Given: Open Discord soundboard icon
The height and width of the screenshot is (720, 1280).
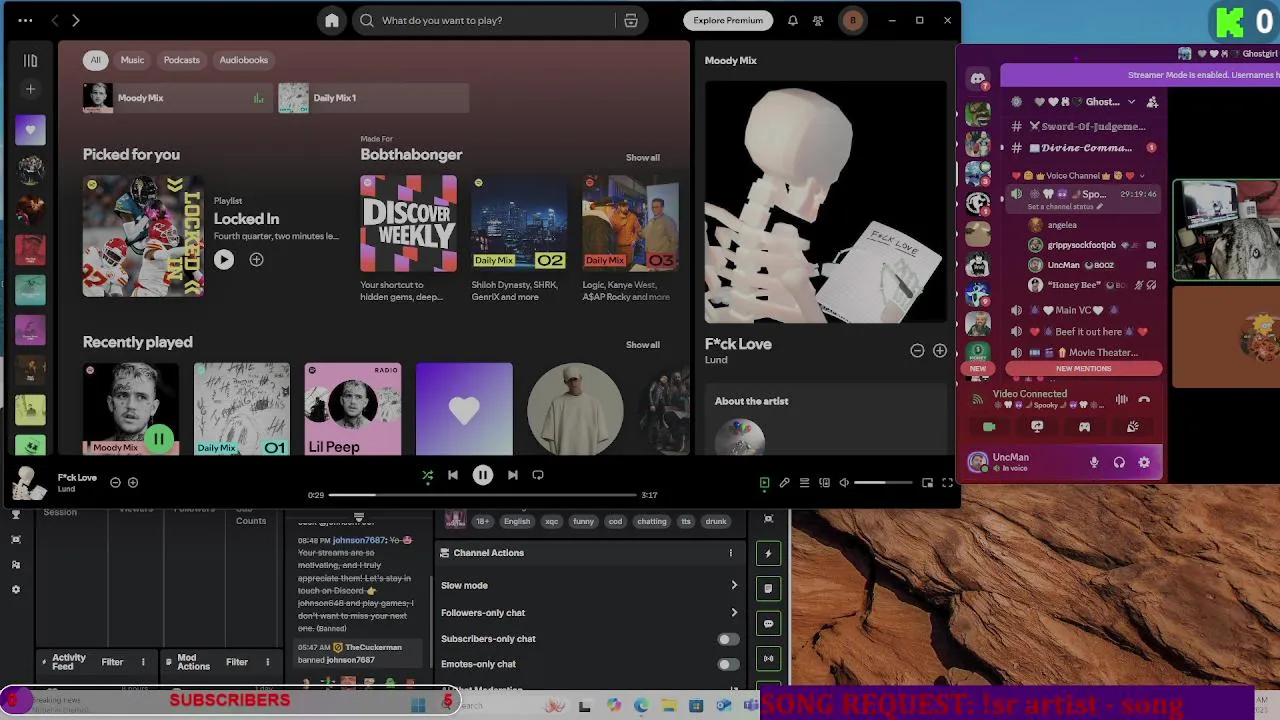Looking at the screenshot, I should pyautogui.click(x=1132, y=427).
